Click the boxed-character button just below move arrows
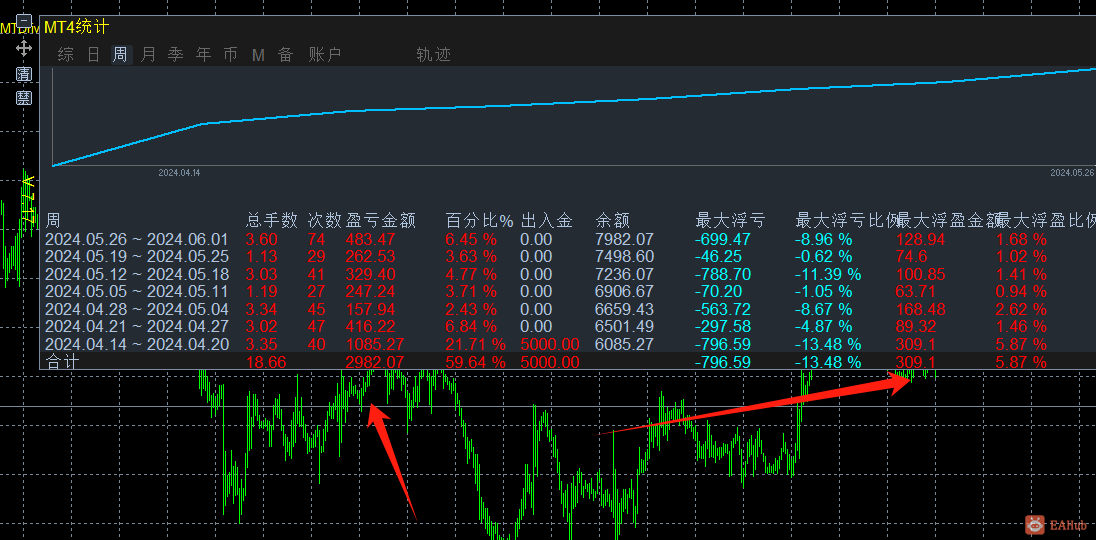1096x540 pixels. click(x=24, y=73)
